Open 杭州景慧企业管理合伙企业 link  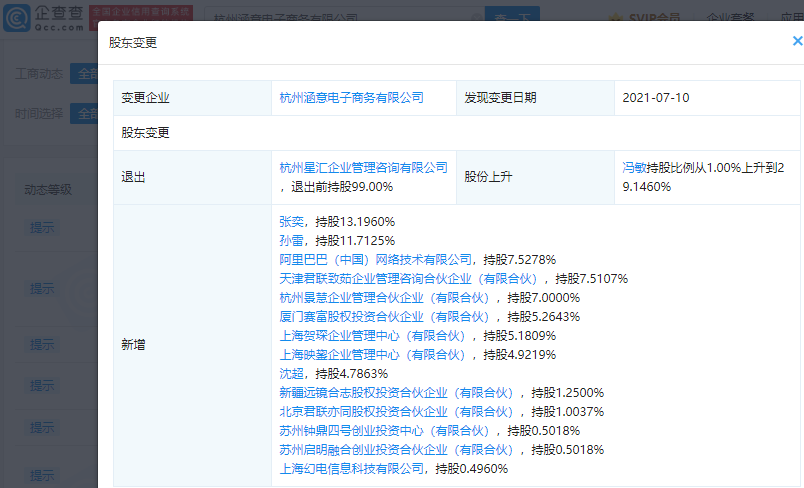384,297
